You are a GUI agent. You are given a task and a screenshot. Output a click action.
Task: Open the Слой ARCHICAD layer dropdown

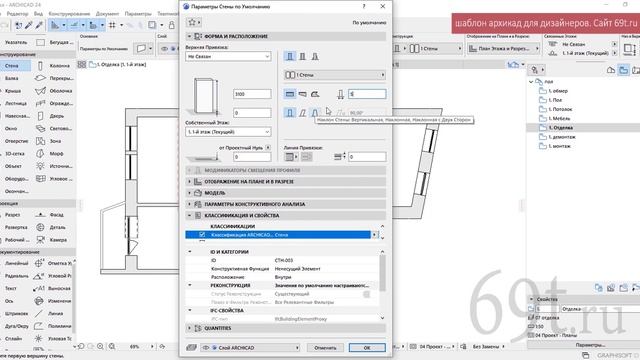pos(250,348)
